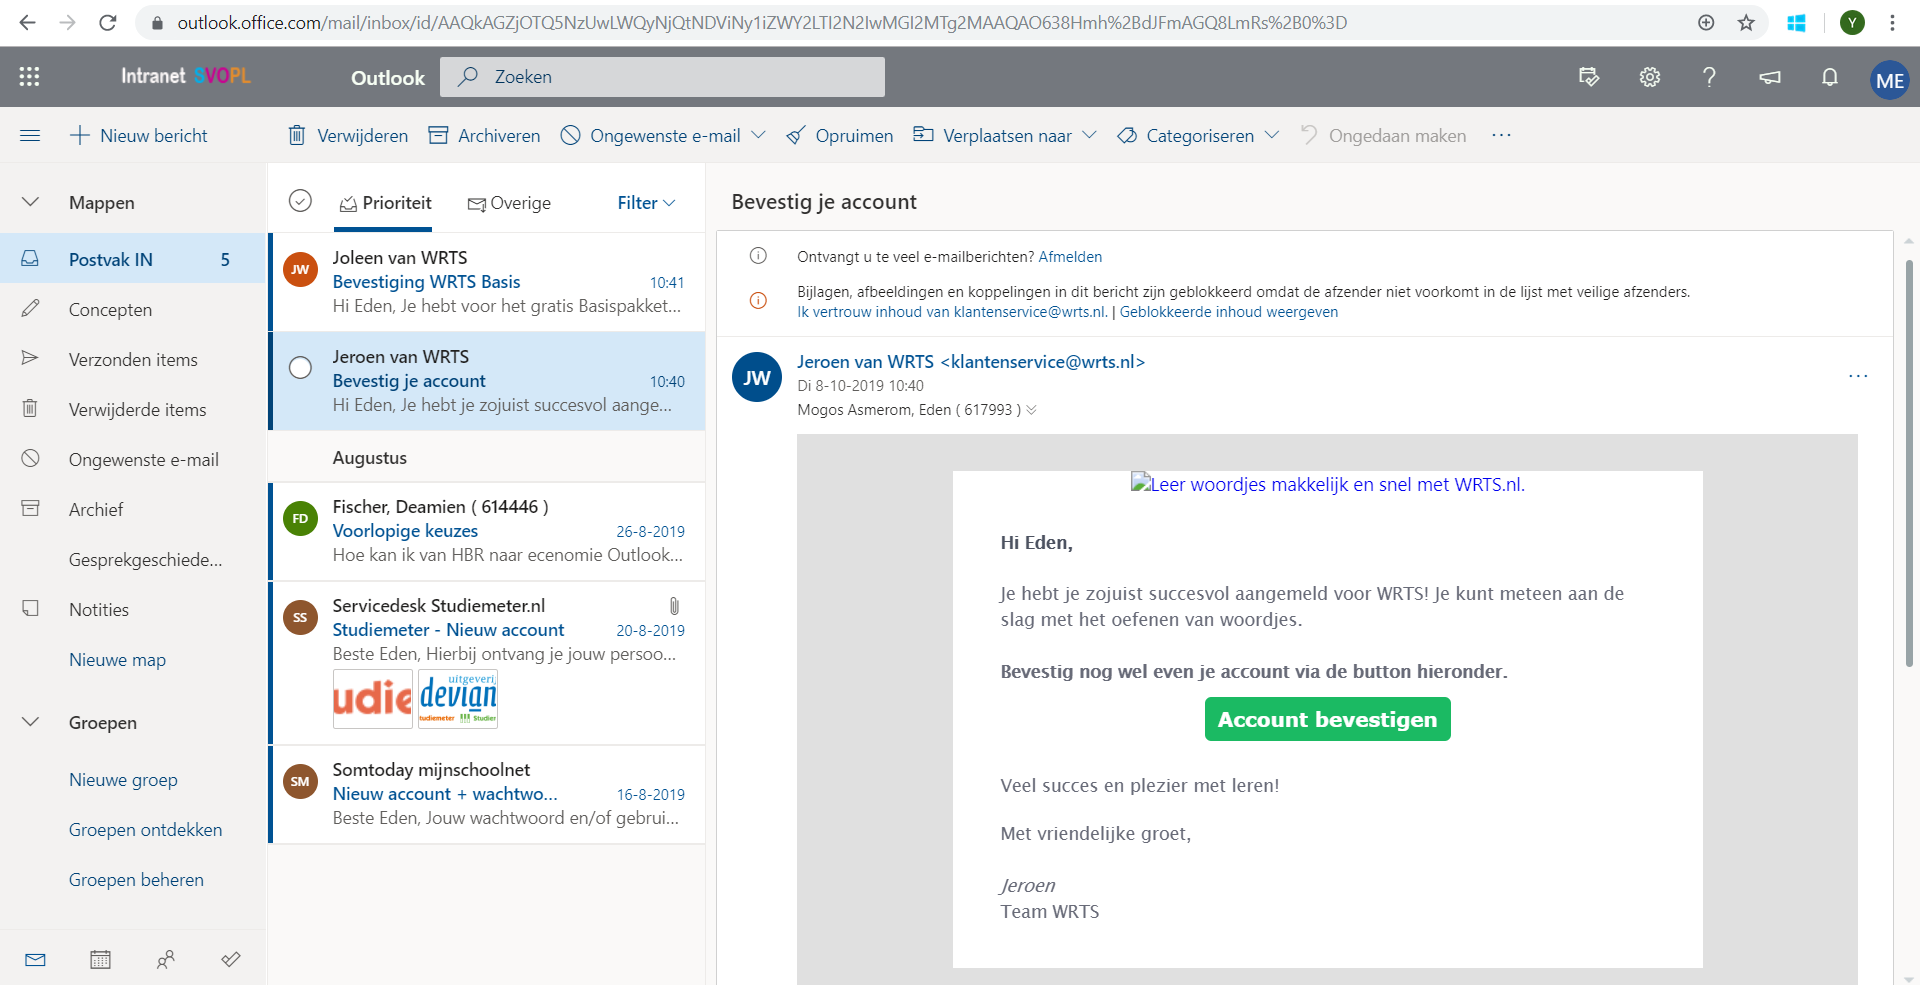
Task: Toggle the hamburger navigation pane icon
Action: (x=30, y=135)
